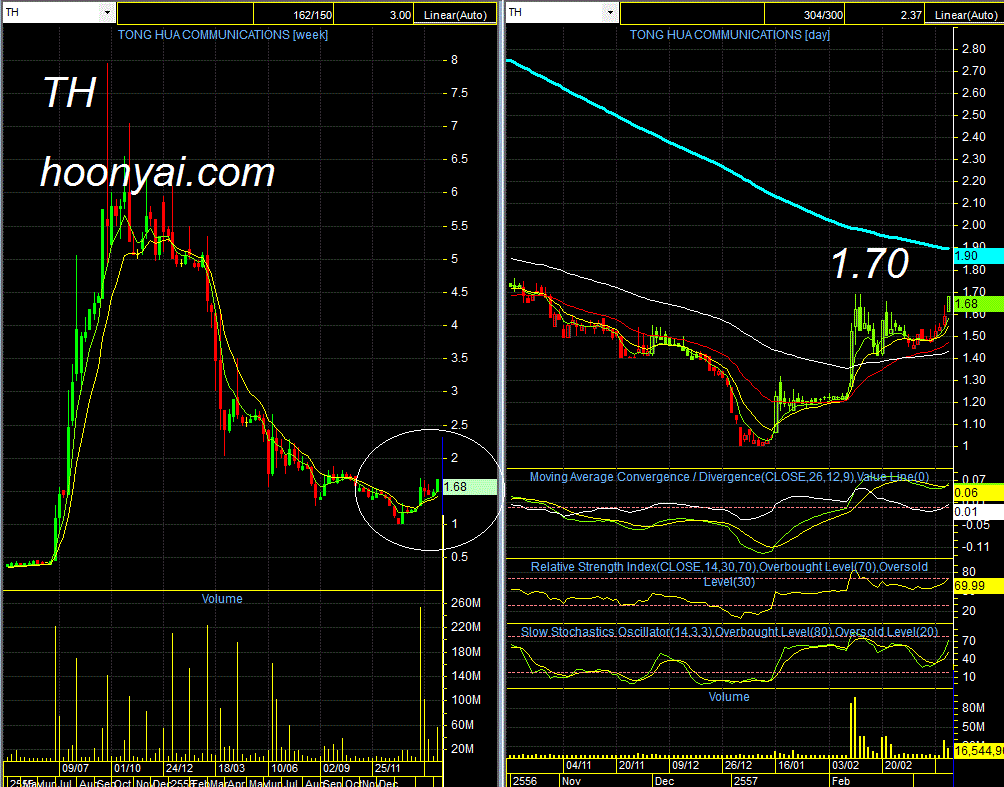Click the Slow Stochastics Oscillator indicator label

point(729,631)
